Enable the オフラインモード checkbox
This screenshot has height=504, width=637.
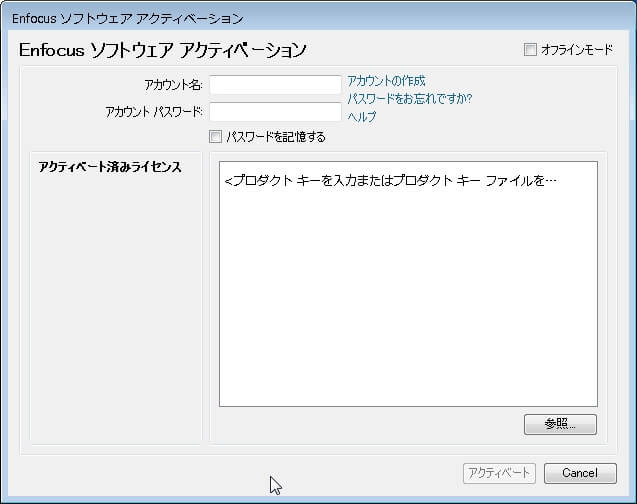coord(530,50)
